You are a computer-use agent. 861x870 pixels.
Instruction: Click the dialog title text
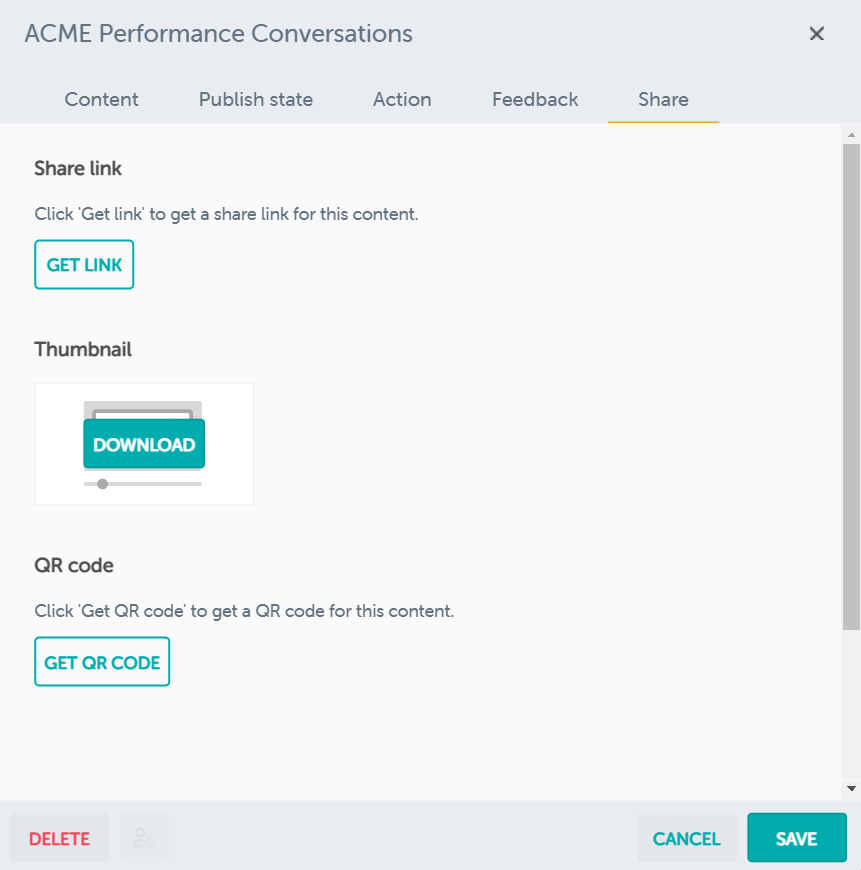[x=218, y=34]
